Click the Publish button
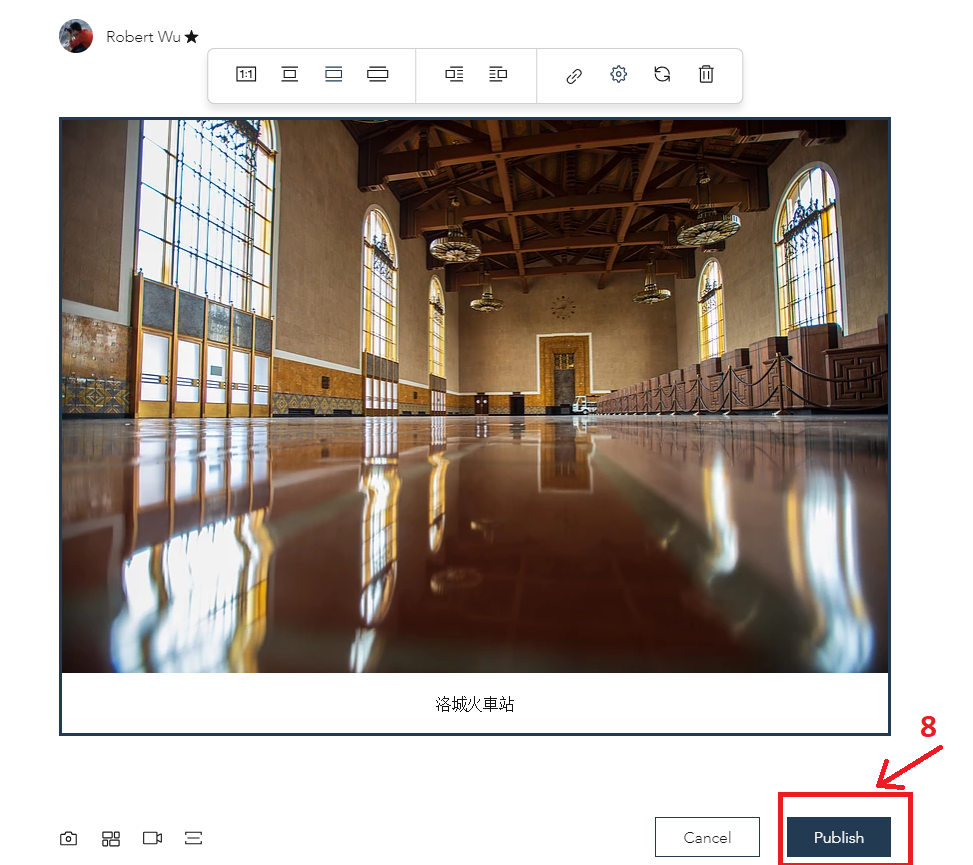This screenshot has width=973, height=865. tap(838, 837)
